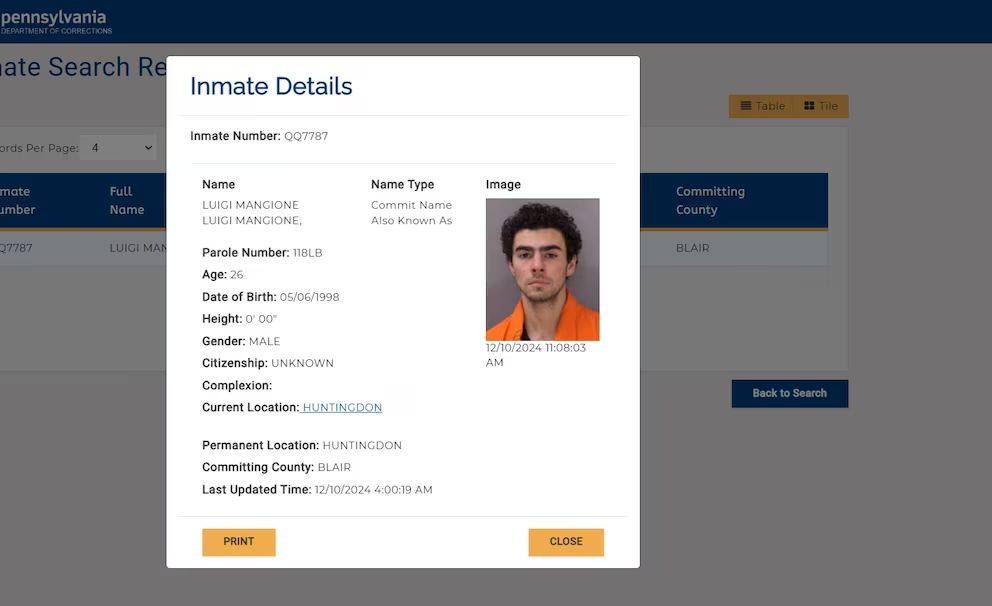
Task: Click the PRINT button
Action: click(x=239, y=542)
